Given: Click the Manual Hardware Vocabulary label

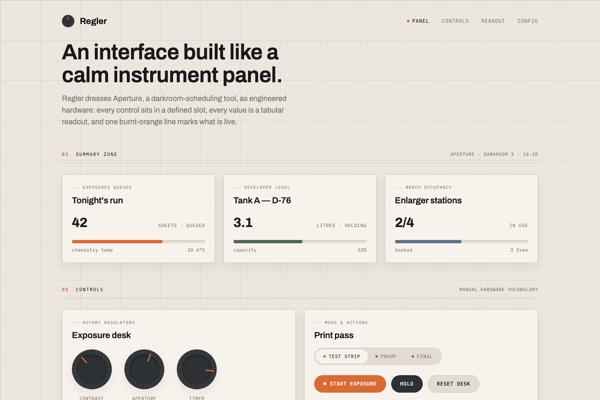Looking at the screenshot, I should (499, 289).
